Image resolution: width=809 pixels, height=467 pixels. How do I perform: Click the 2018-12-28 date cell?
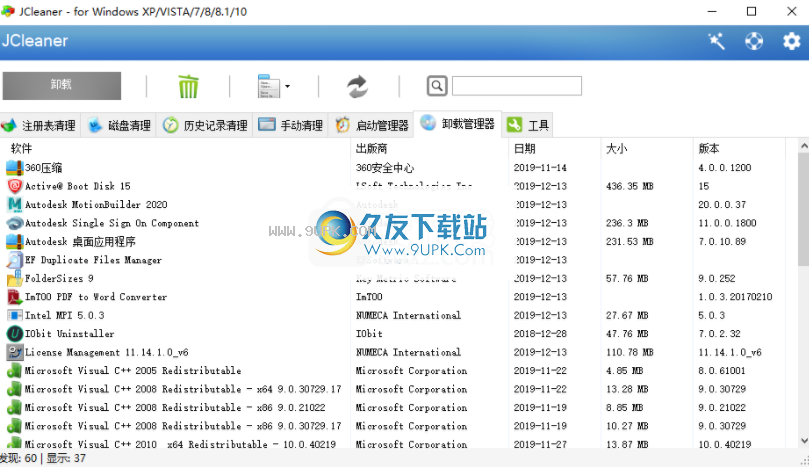click(x=540, y=334)
